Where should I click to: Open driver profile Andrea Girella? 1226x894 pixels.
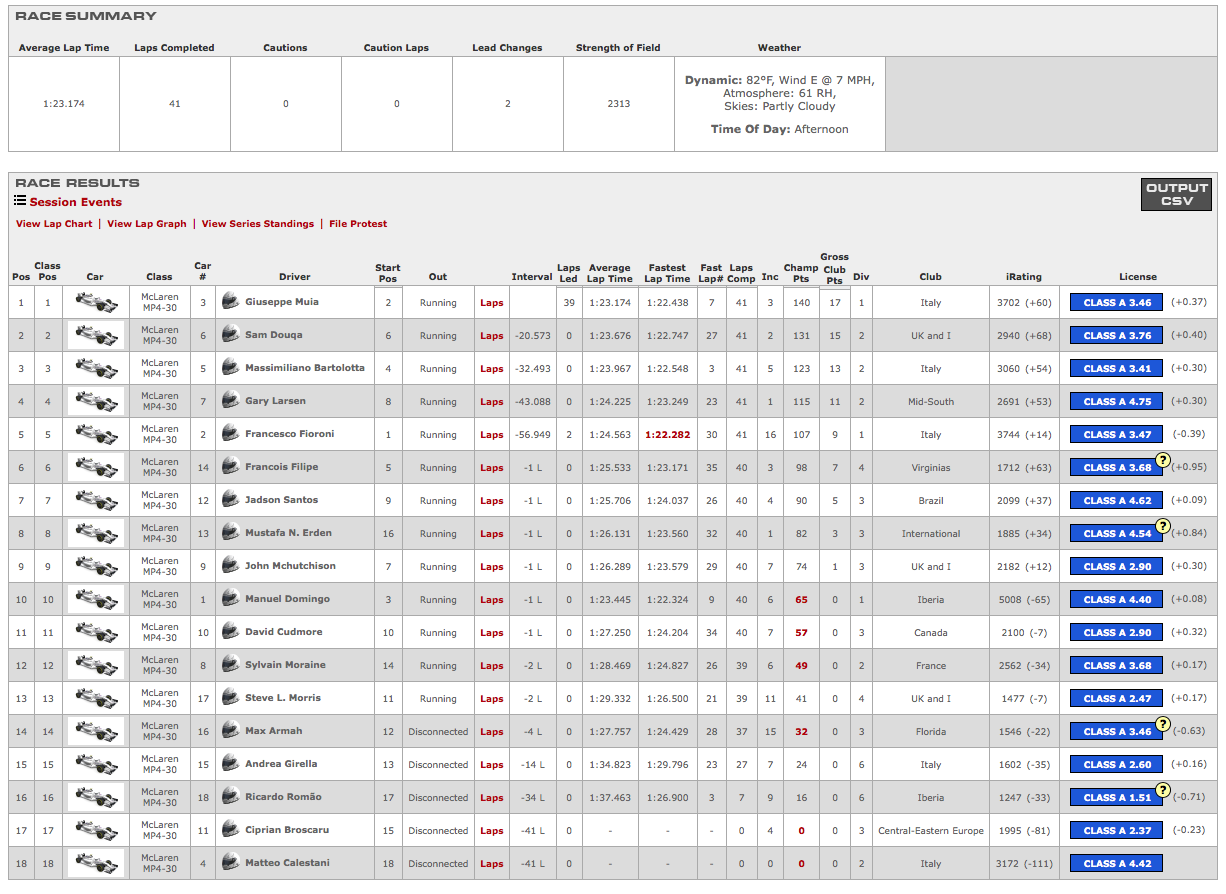click(281, 763)
